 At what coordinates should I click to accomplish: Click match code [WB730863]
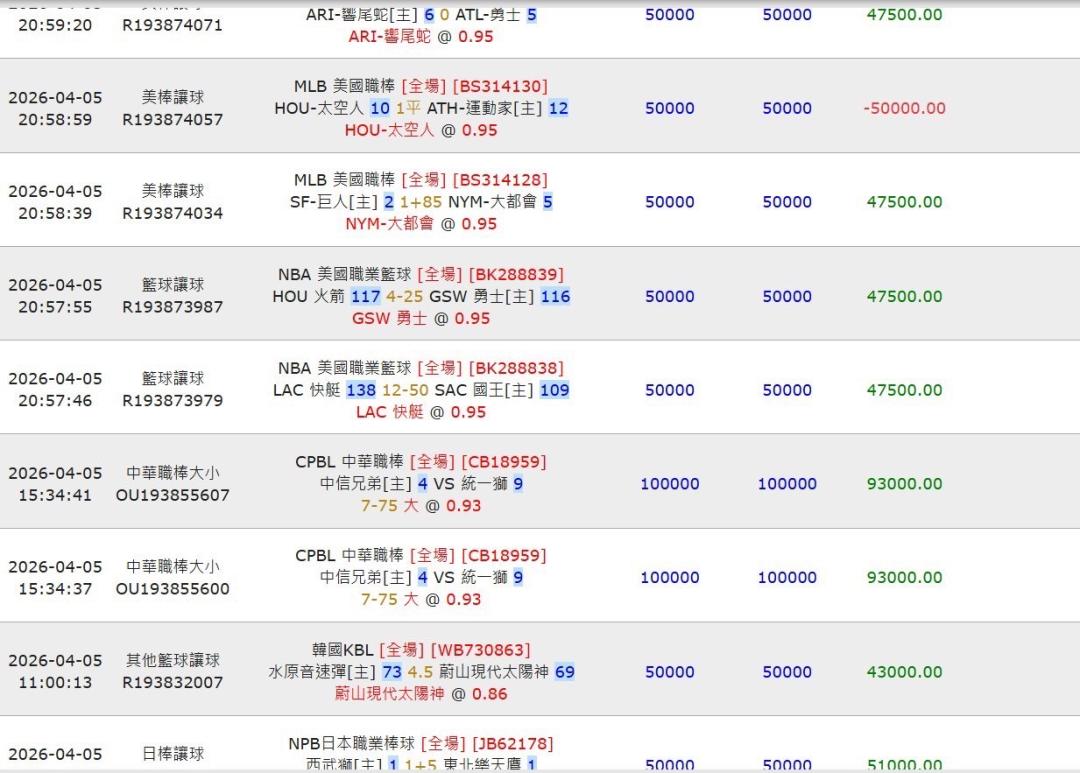click(x=481, y=650)
